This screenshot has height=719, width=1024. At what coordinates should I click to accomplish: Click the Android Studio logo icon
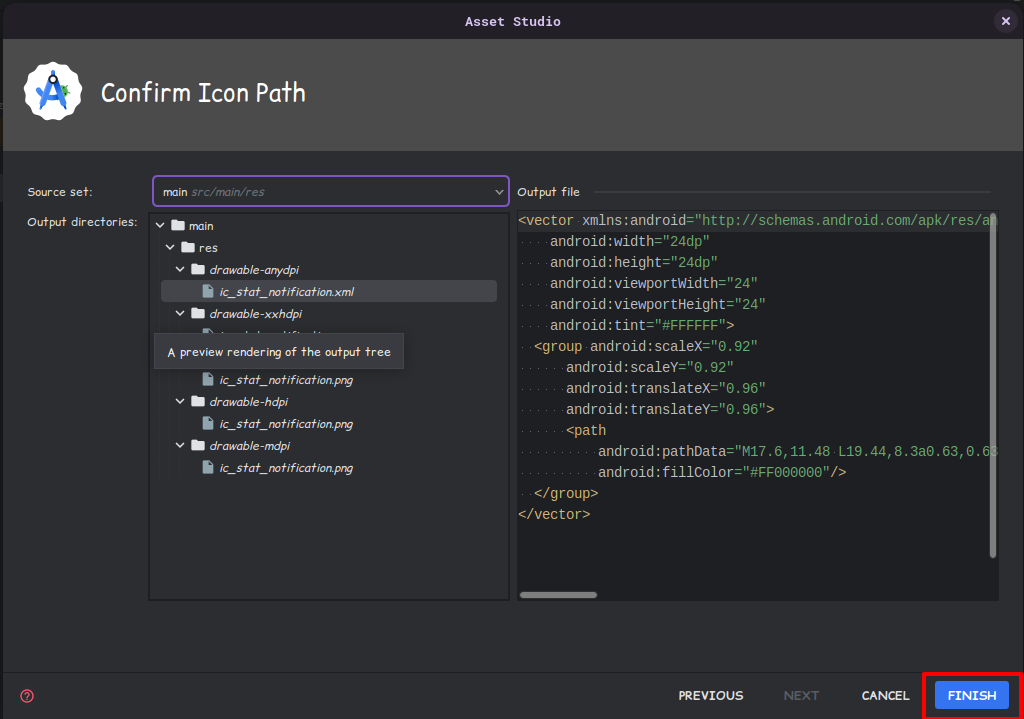coord(52,92)
